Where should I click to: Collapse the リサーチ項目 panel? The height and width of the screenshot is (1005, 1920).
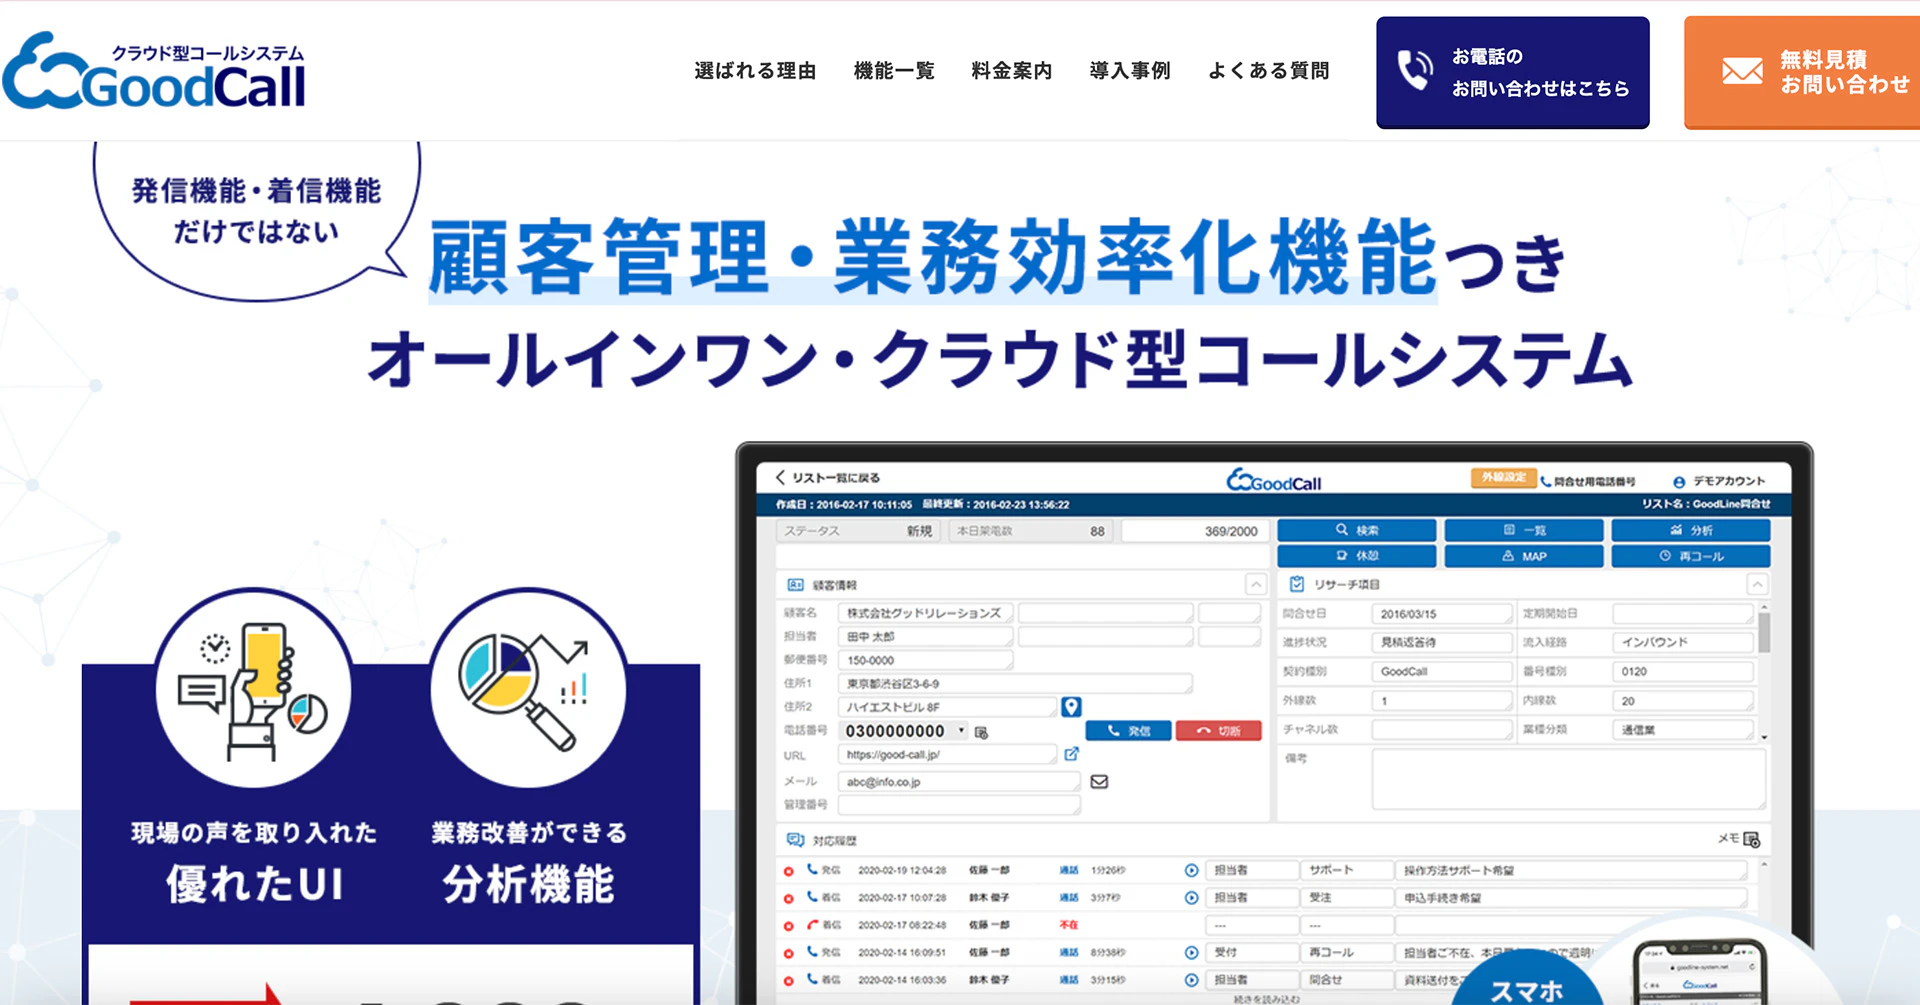1757,584
